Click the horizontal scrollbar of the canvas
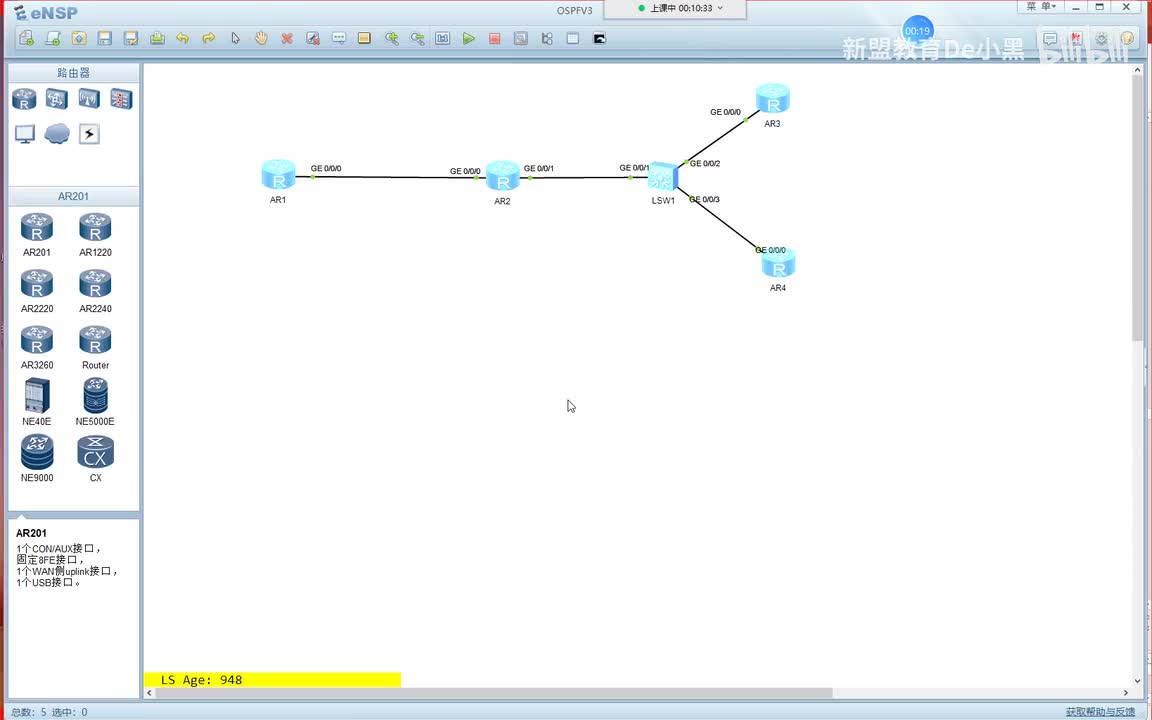Screen dimensions: 1152x720 494,693
